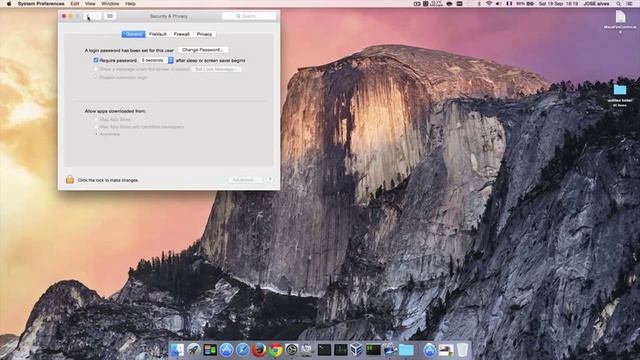The height and width of the screenshot is (360, 640).
Task: Switch to the General tab
Action: coord(133,34)
